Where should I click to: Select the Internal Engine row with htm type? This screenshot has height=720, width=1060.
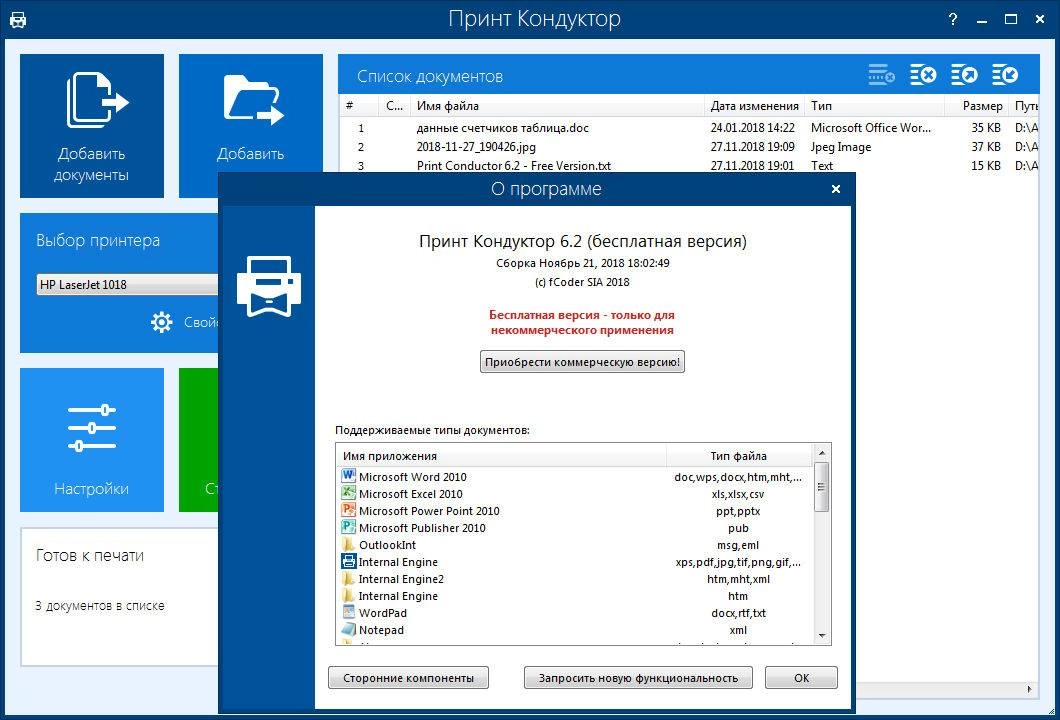pos(574,596)
